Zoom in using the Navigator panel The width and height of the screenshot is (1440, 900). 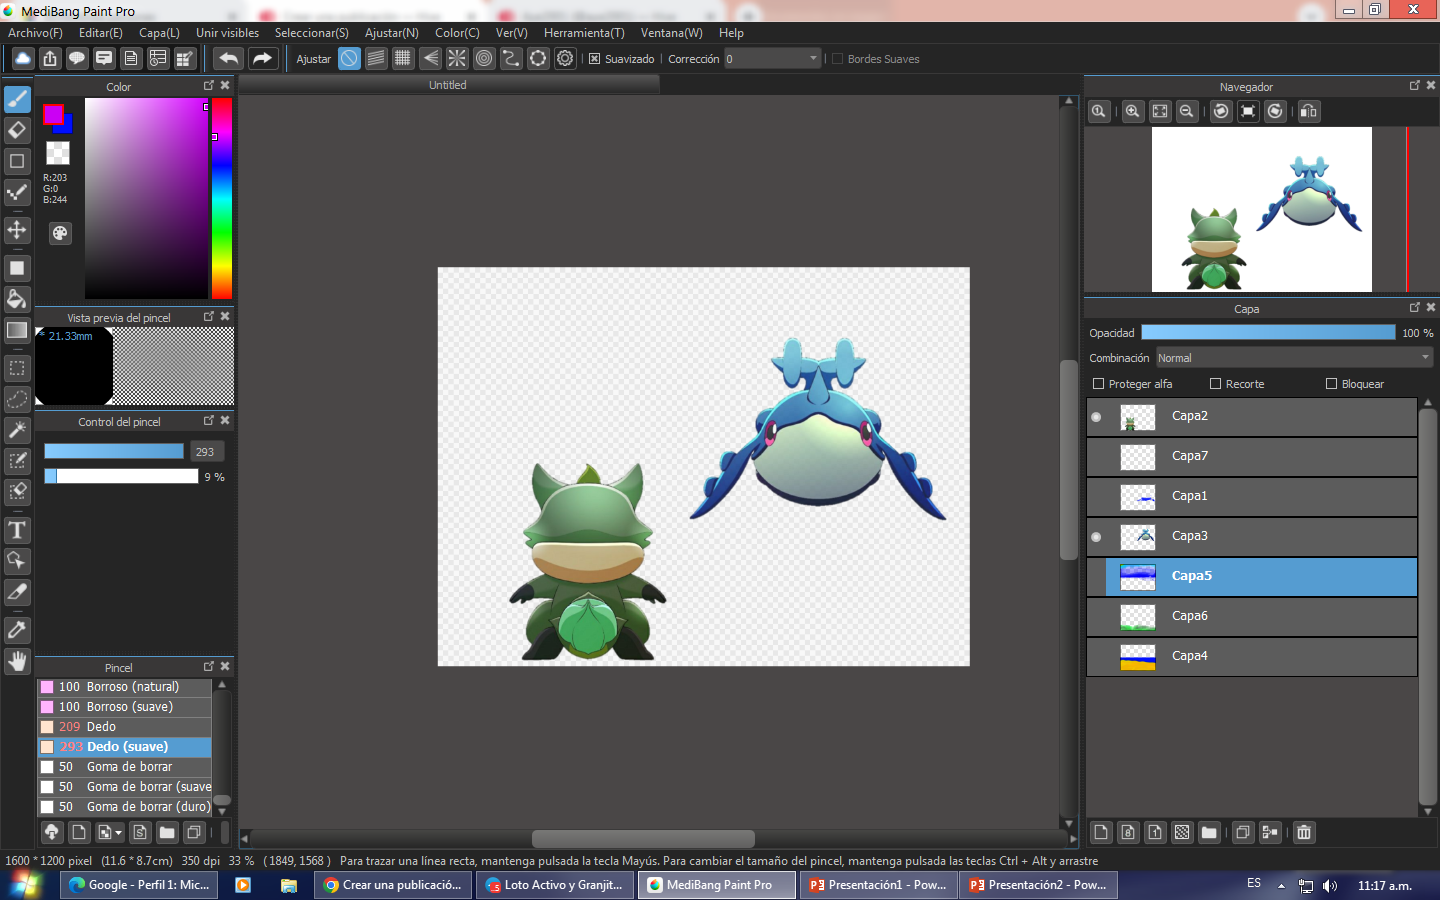[x=1132, y=111]
